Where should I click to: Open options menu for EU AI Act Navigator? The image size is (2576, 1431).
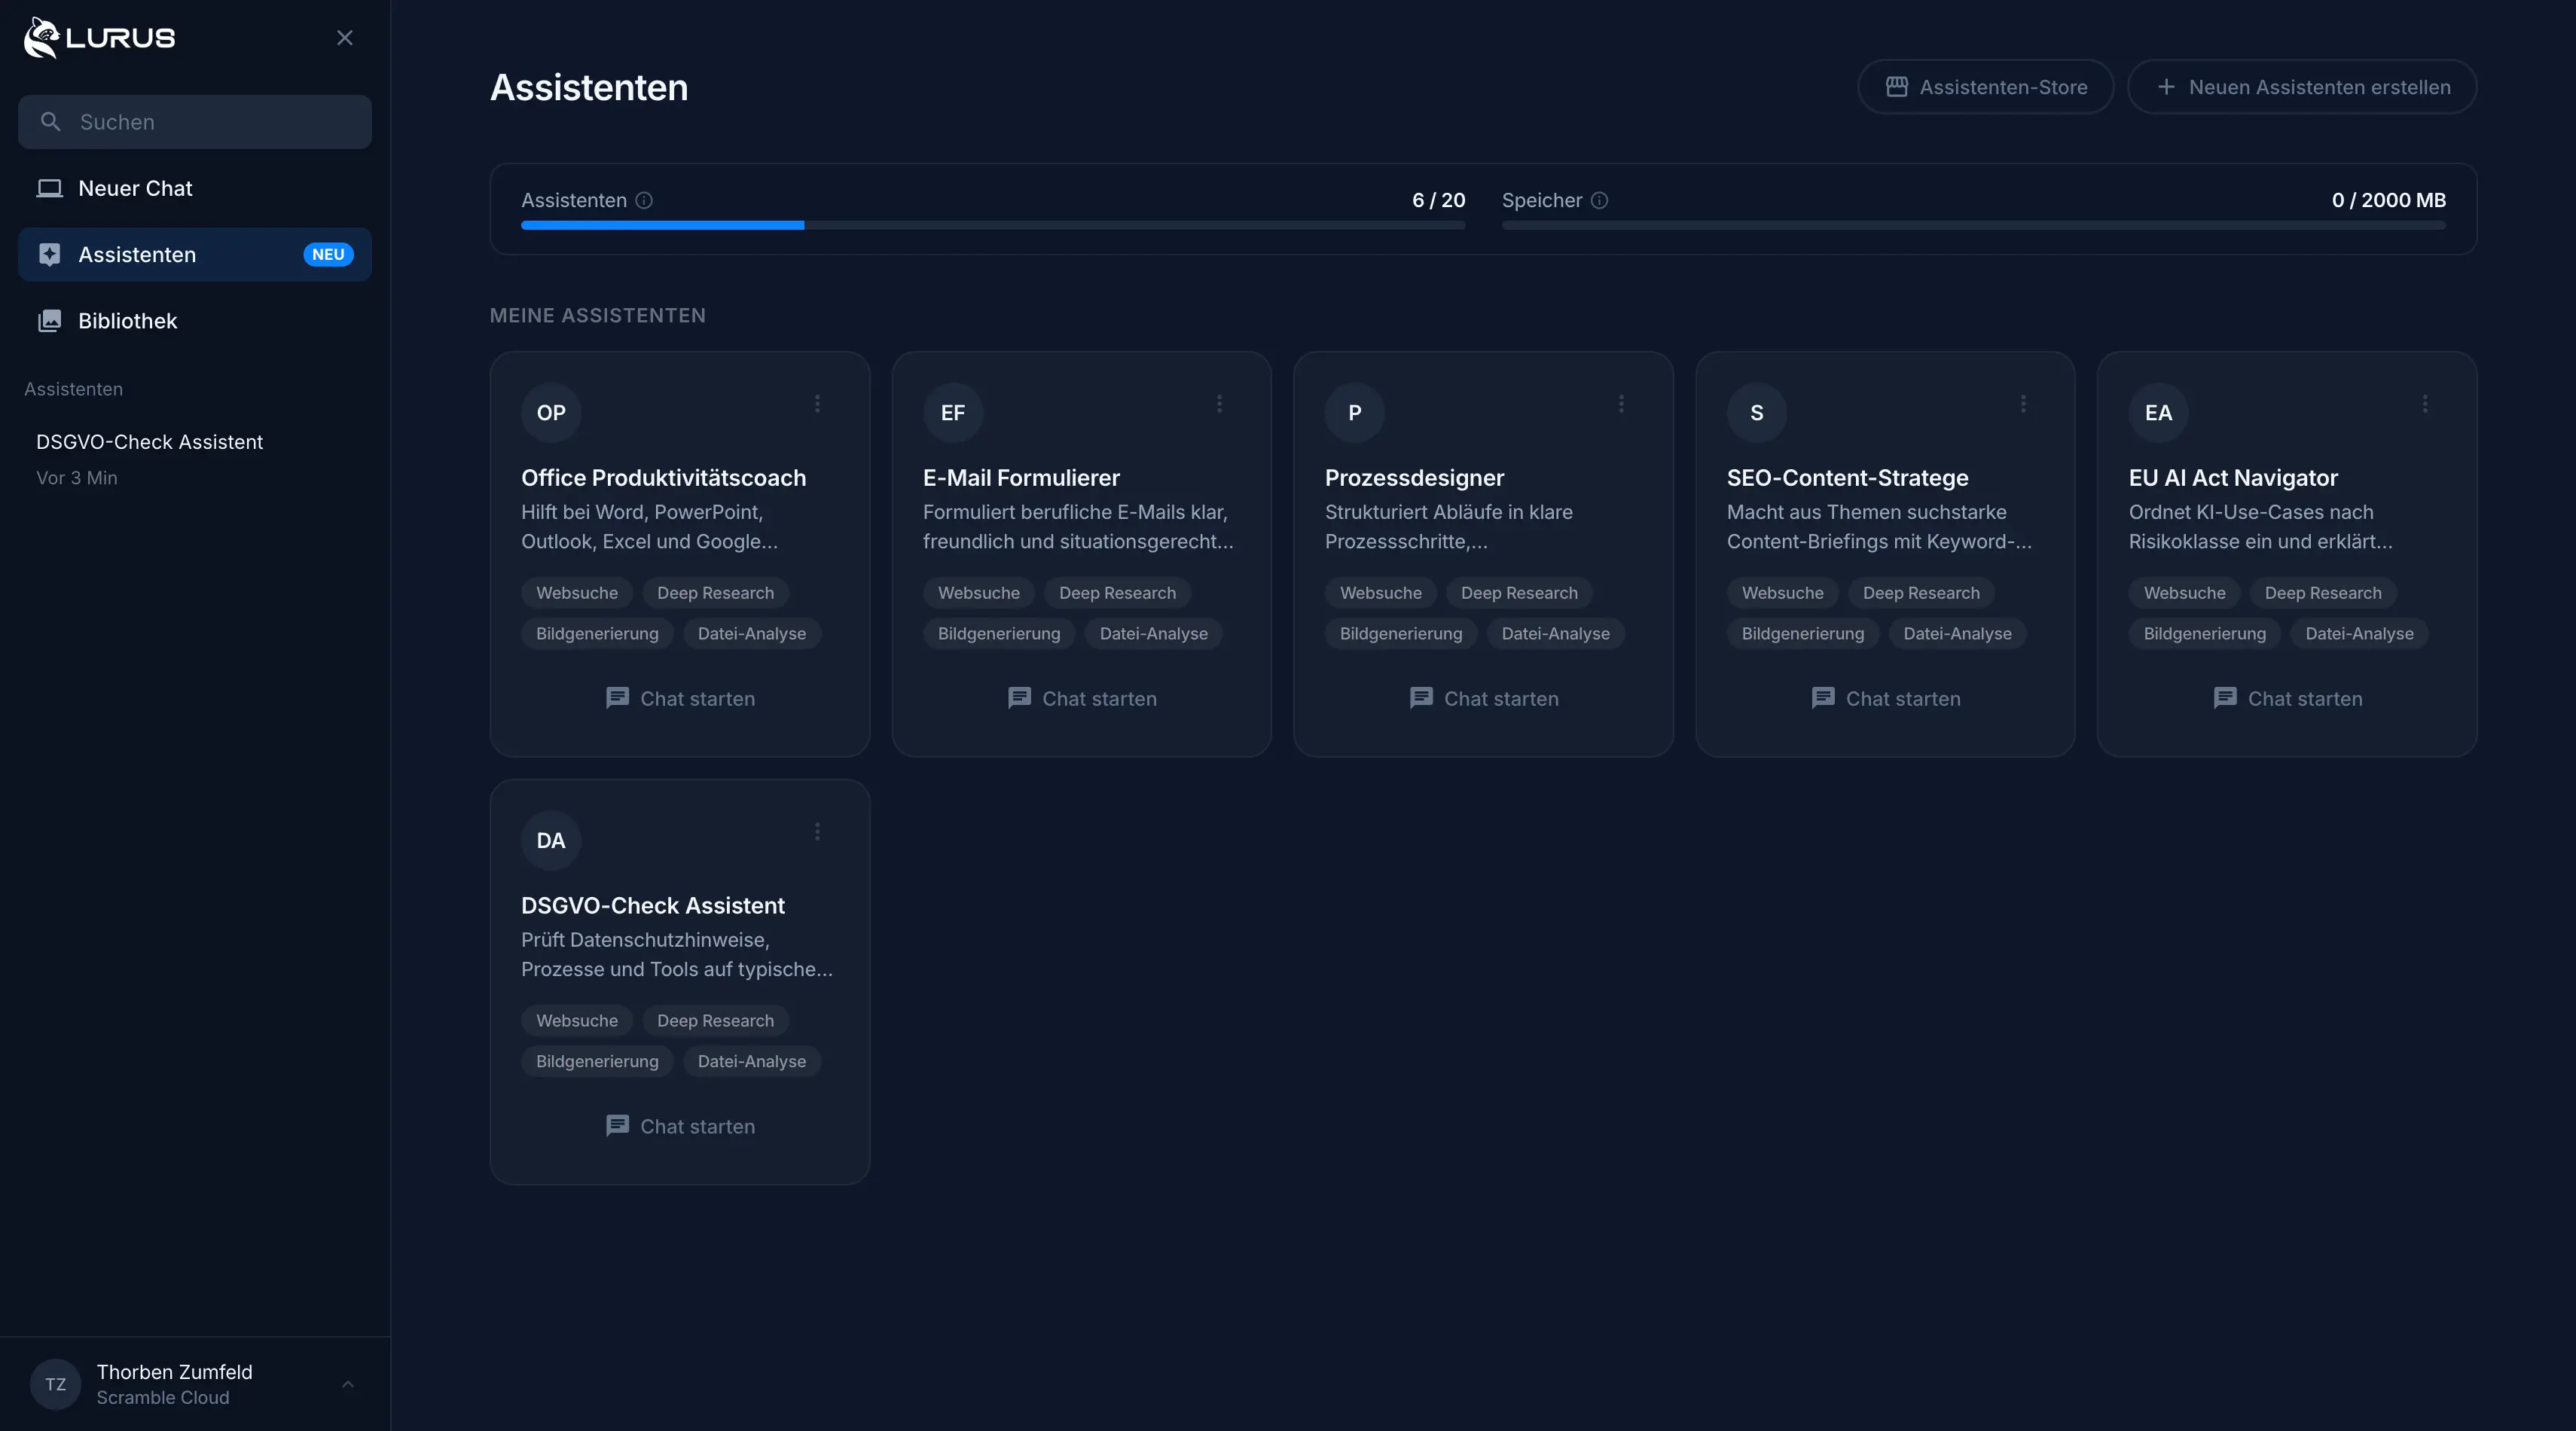2425,403
